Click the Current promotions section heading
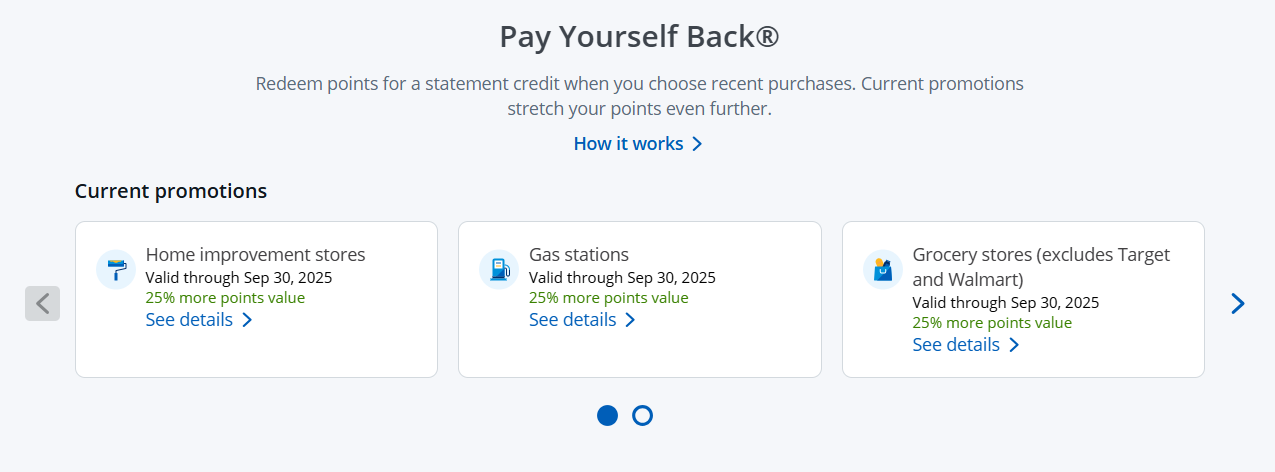This screenshot has width=1275, height=472. [171, 191]
